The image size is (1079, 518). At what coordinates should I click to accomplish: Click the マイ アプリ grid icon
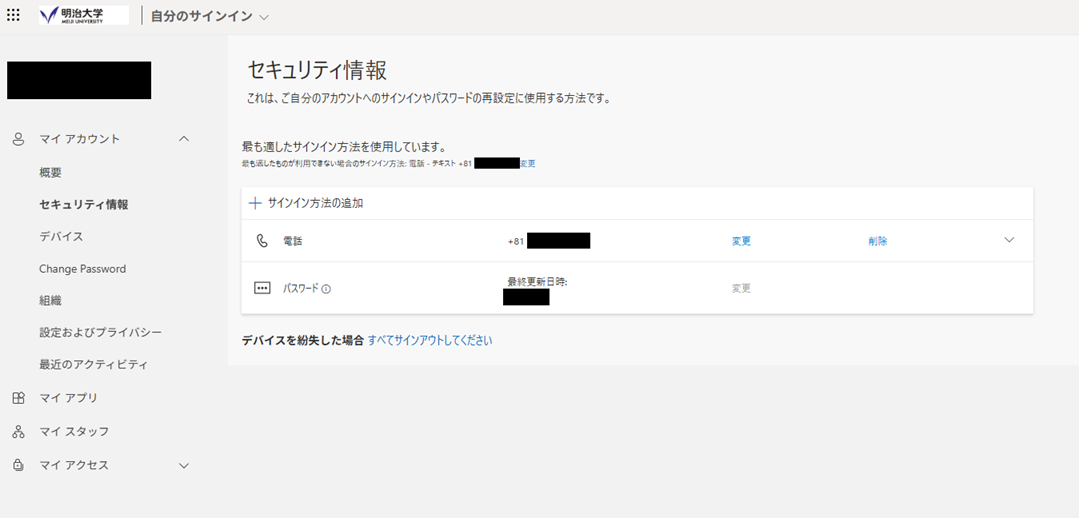18,398
